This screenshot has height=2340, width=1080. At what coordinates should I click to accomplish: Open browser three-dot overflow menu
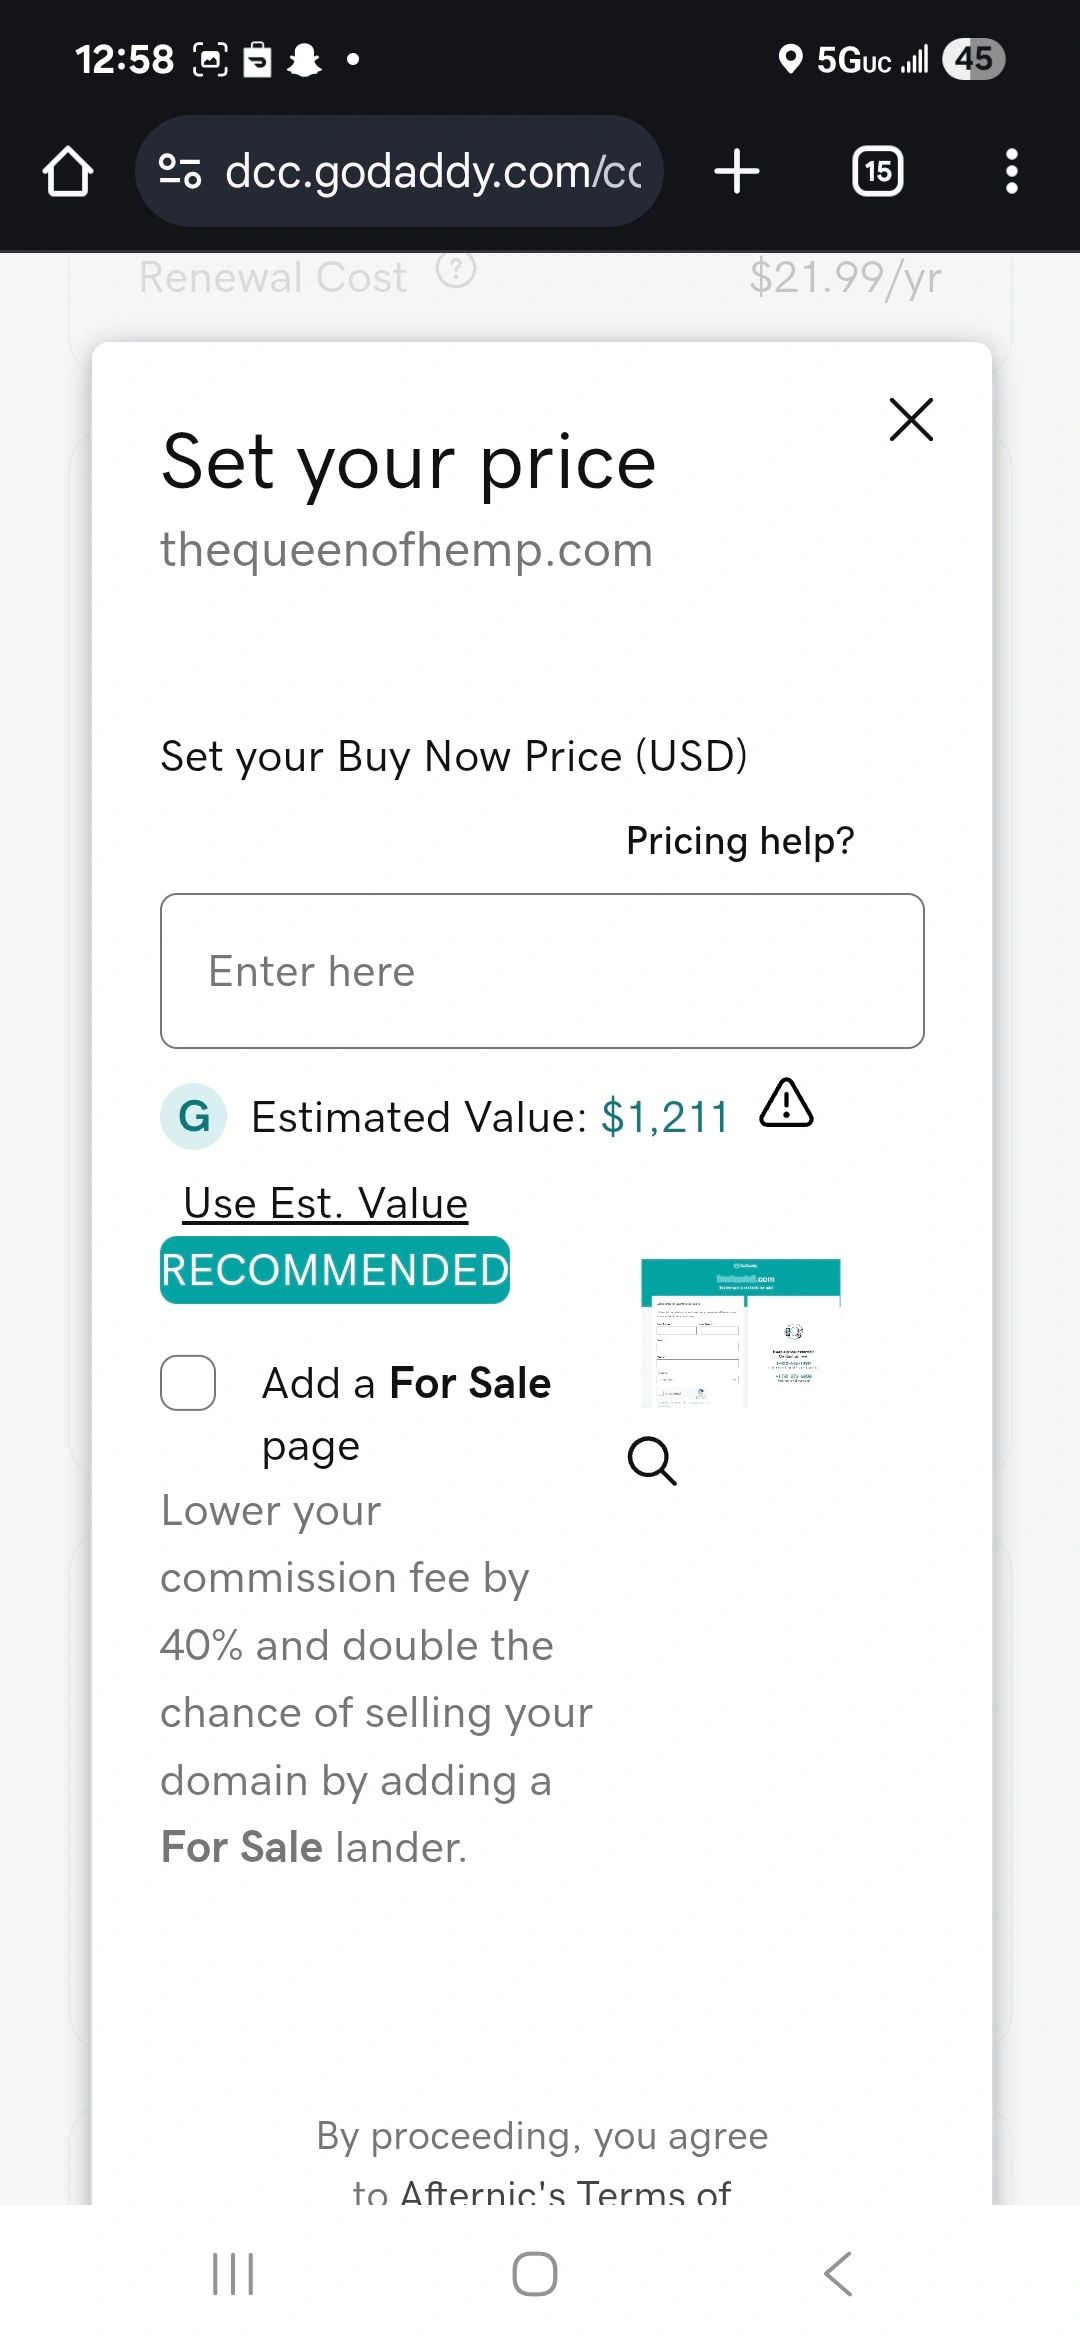[x=1011, y=172]
